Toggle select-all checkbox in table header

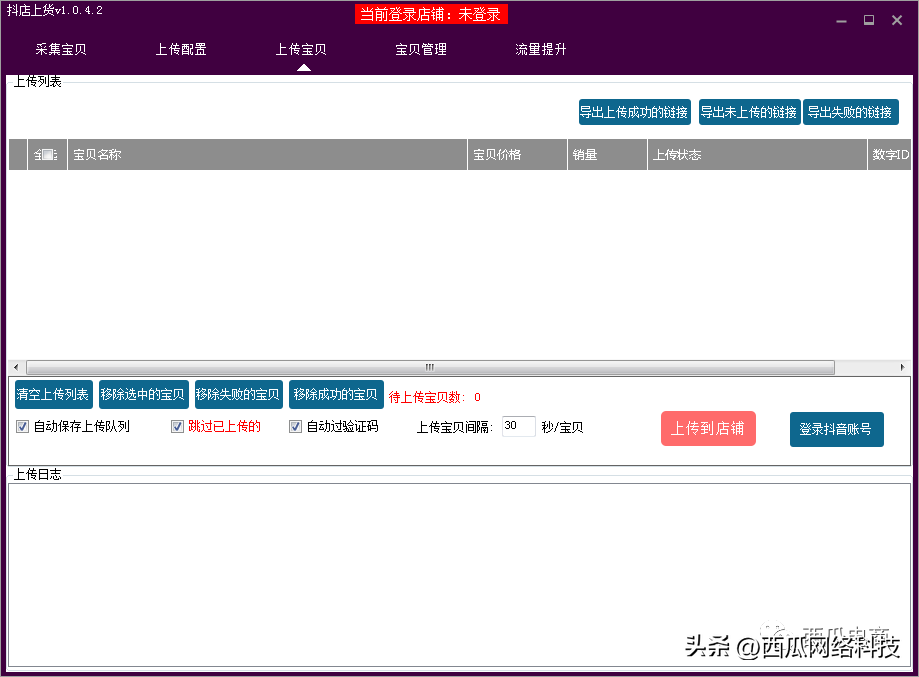coord(45,155)
